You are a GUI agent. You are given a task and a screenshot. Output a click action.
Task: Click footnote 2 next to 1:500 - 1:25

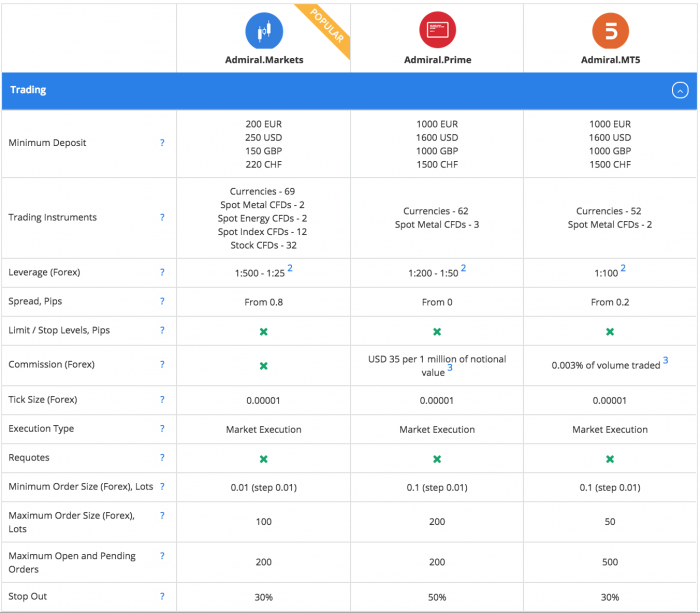coord(290,268)
